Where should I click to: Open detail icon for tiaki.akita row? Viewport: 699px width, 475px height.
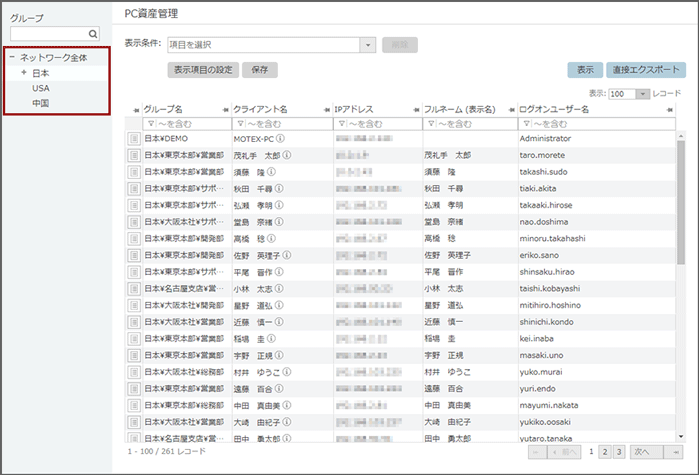coord(134,189)
